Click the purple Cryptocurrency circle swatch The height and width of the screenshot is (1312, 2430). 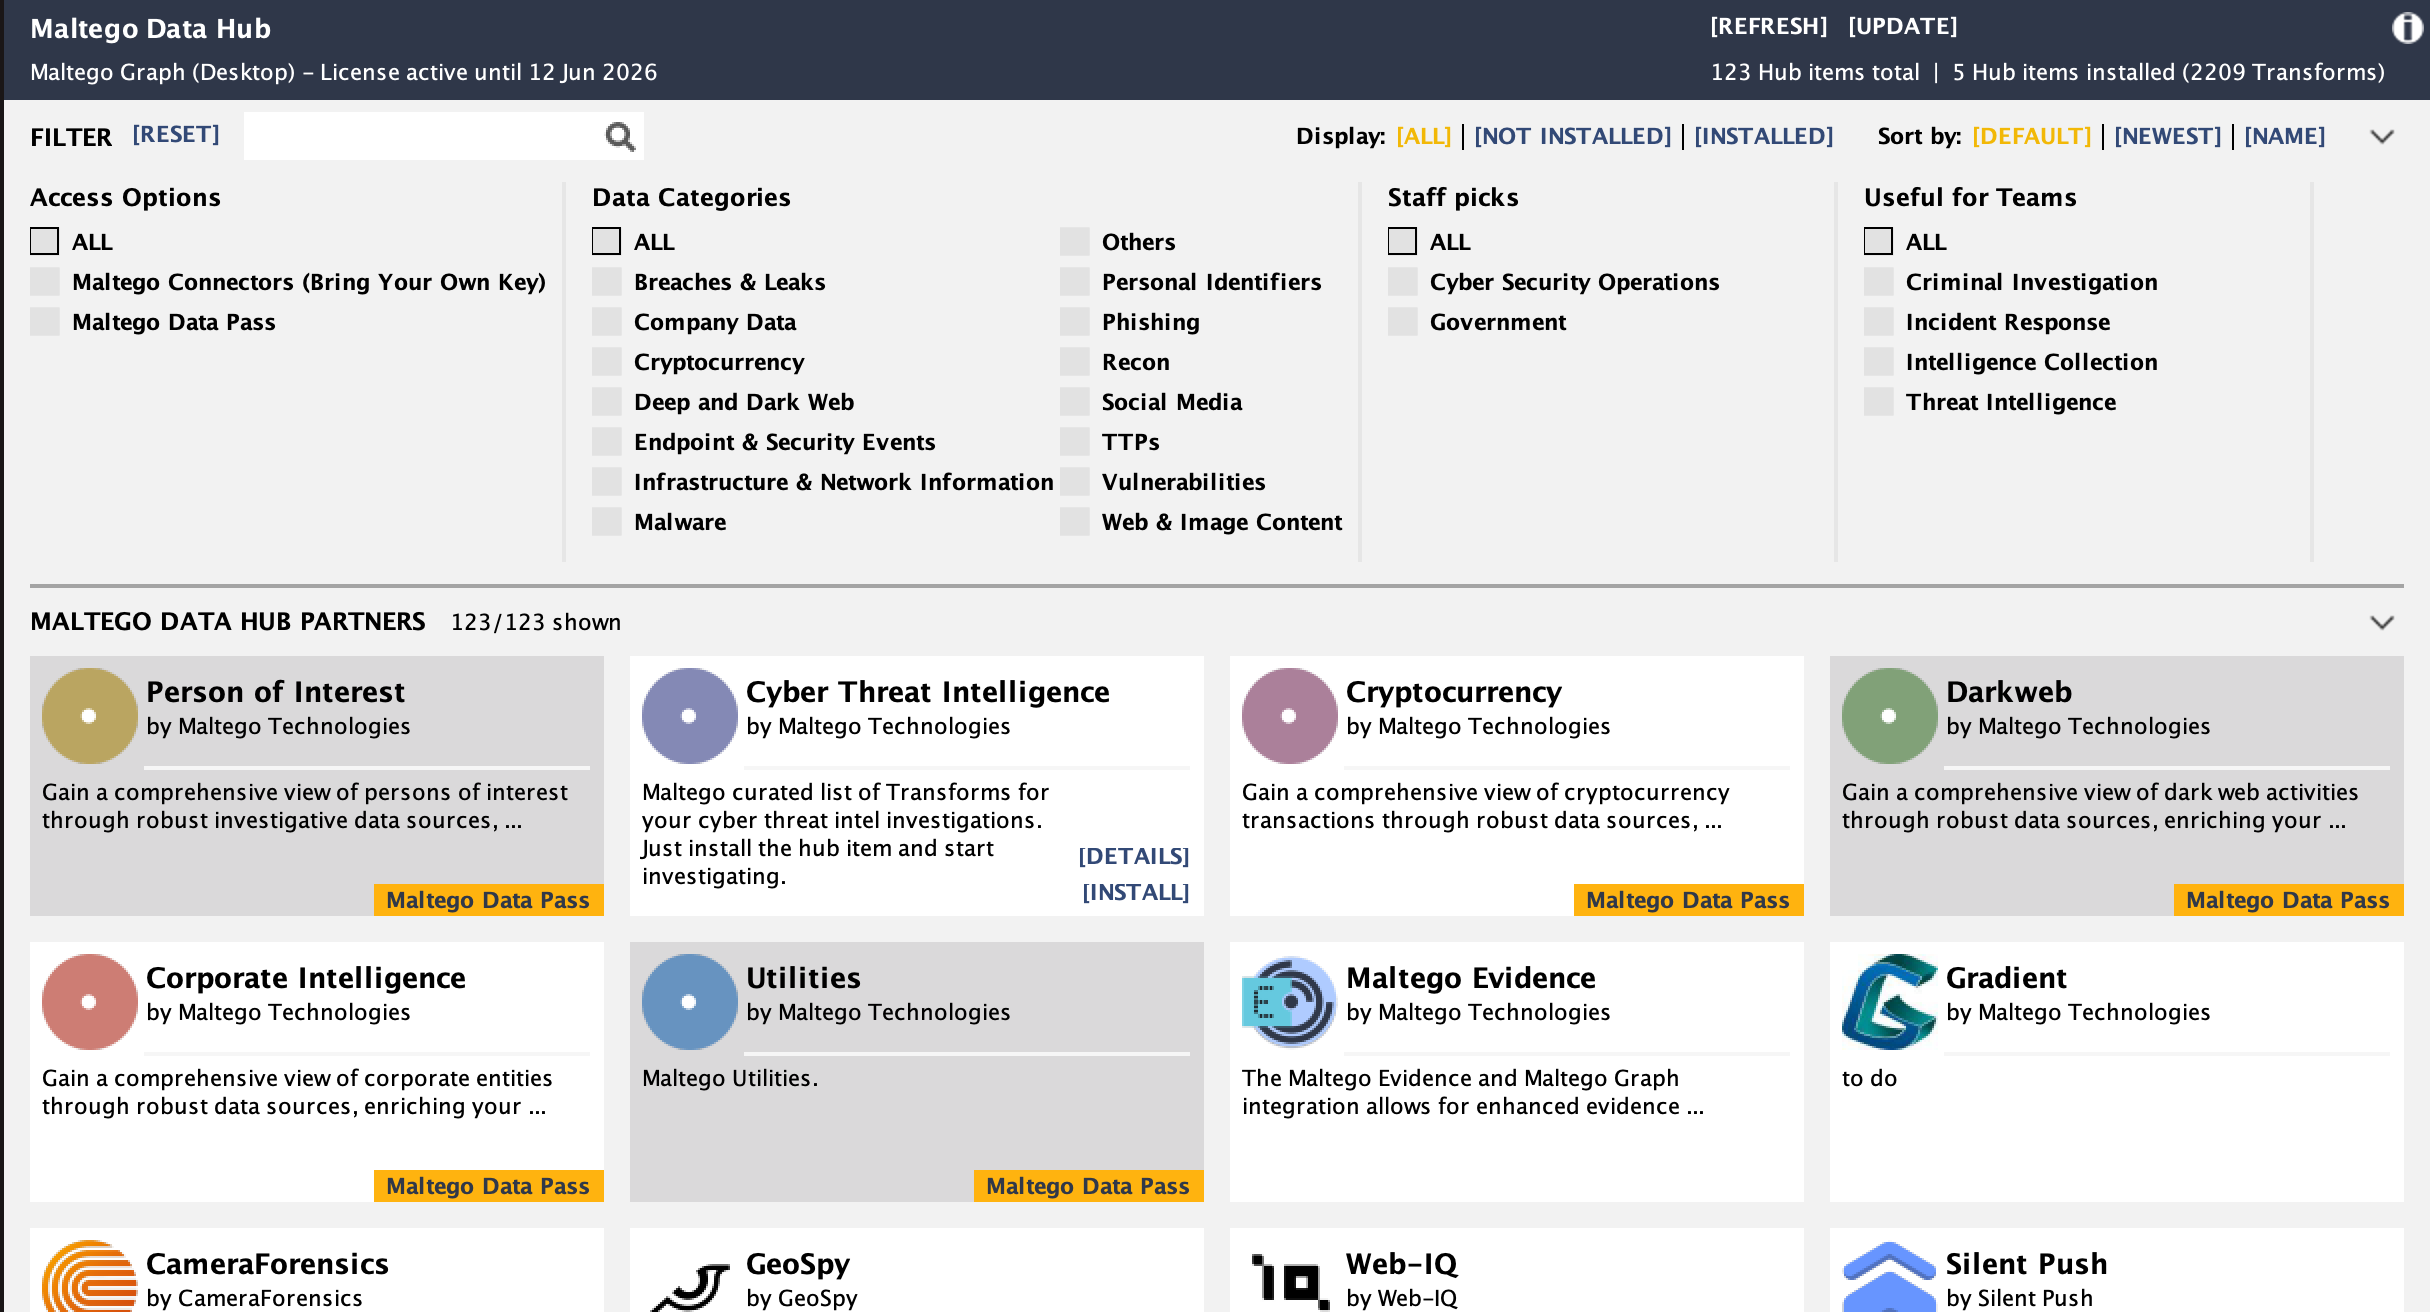(1288, 716)
